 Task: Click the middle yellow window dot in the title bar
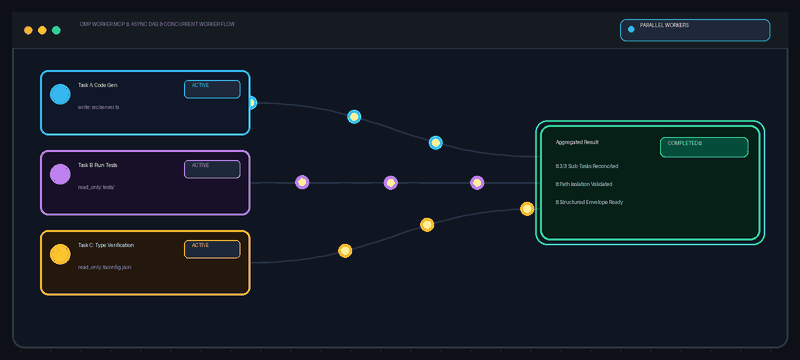[x=42, y=30]
